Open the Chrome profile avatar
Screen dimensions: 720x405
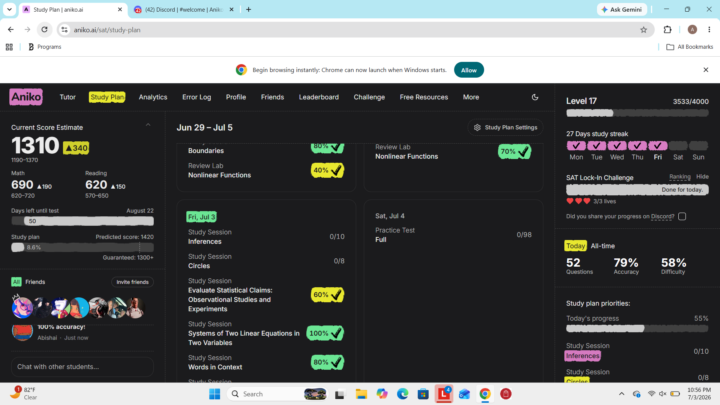pos(692,30)
